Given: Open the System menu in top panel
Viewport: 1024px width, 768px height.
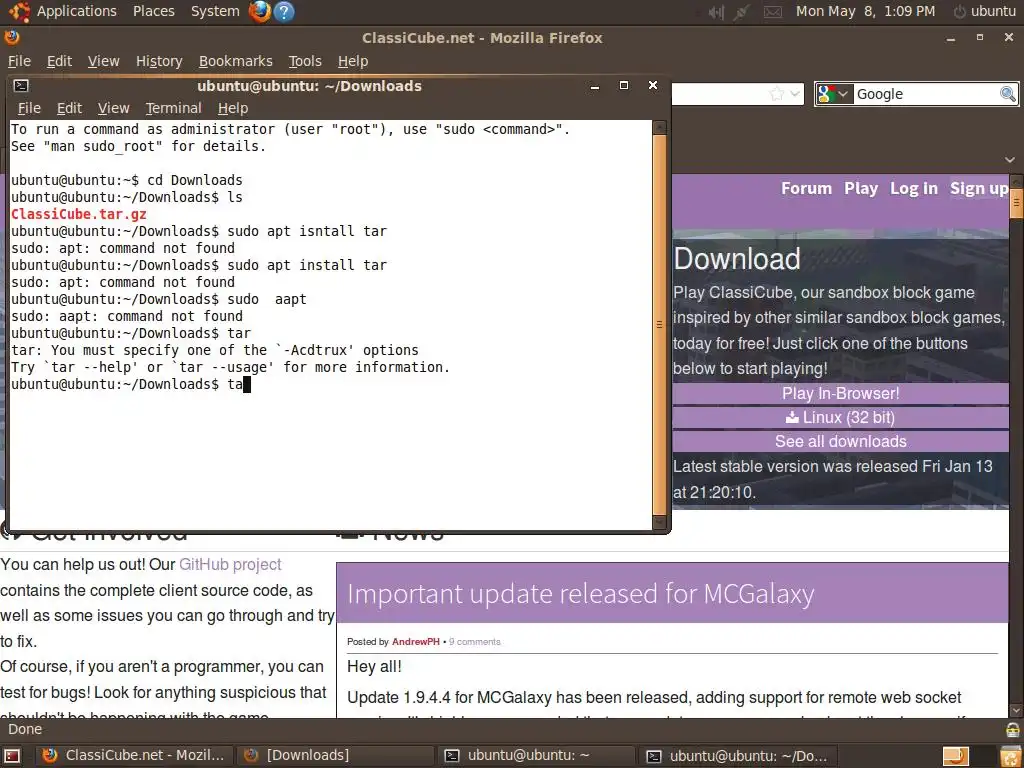Looking at the screenshot, I should click(x=215, y=12).
